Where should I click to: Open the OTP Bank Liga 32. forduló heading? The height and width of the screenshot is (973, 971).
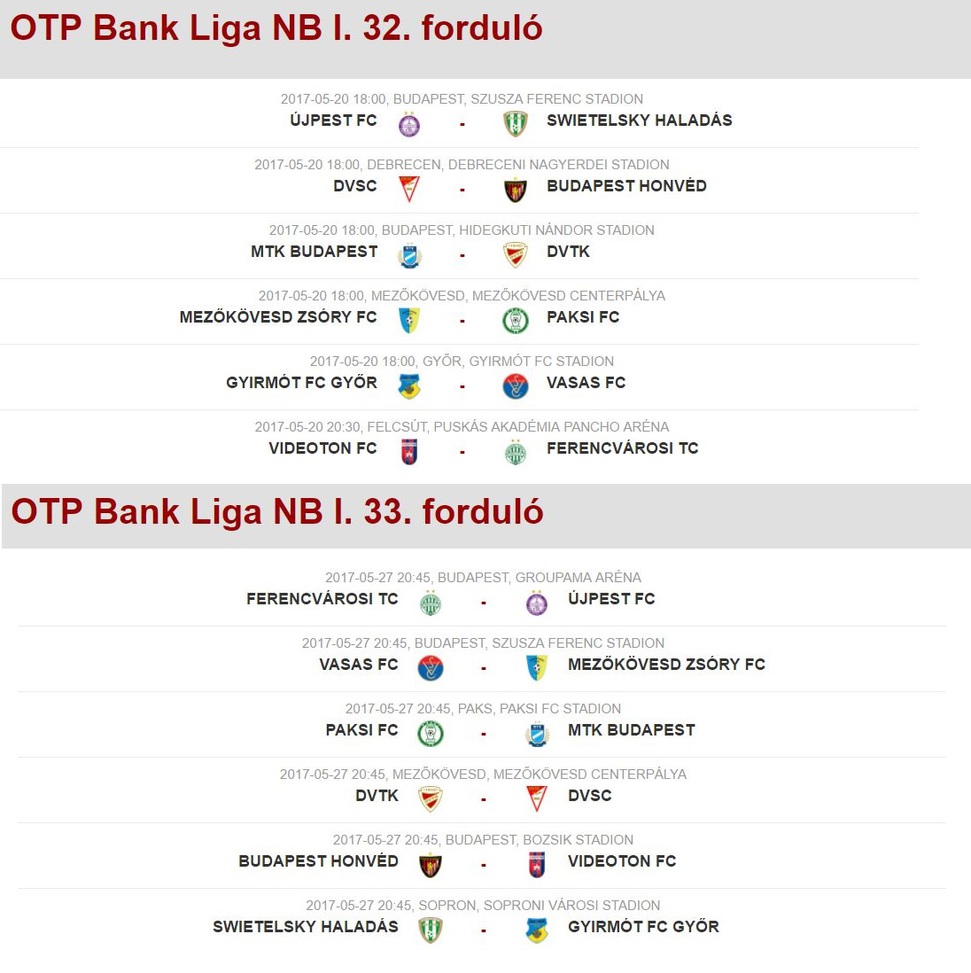[x=277, y=28]
